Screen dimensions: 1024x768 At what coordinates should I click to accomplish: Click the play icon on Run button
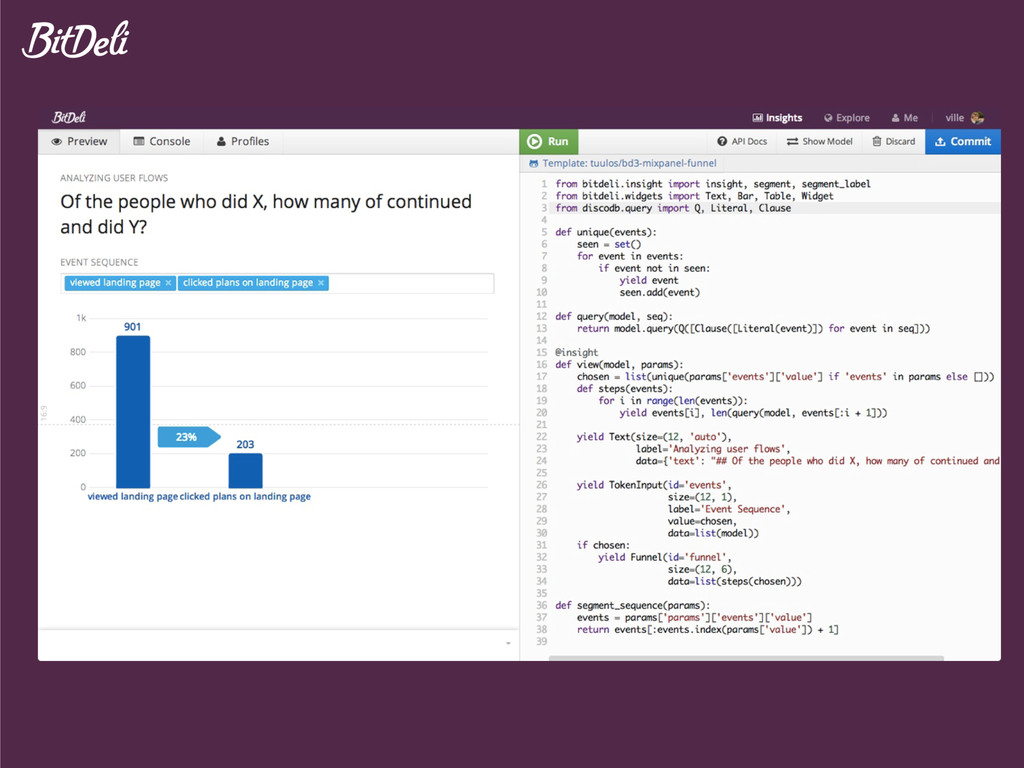point(534,142)
